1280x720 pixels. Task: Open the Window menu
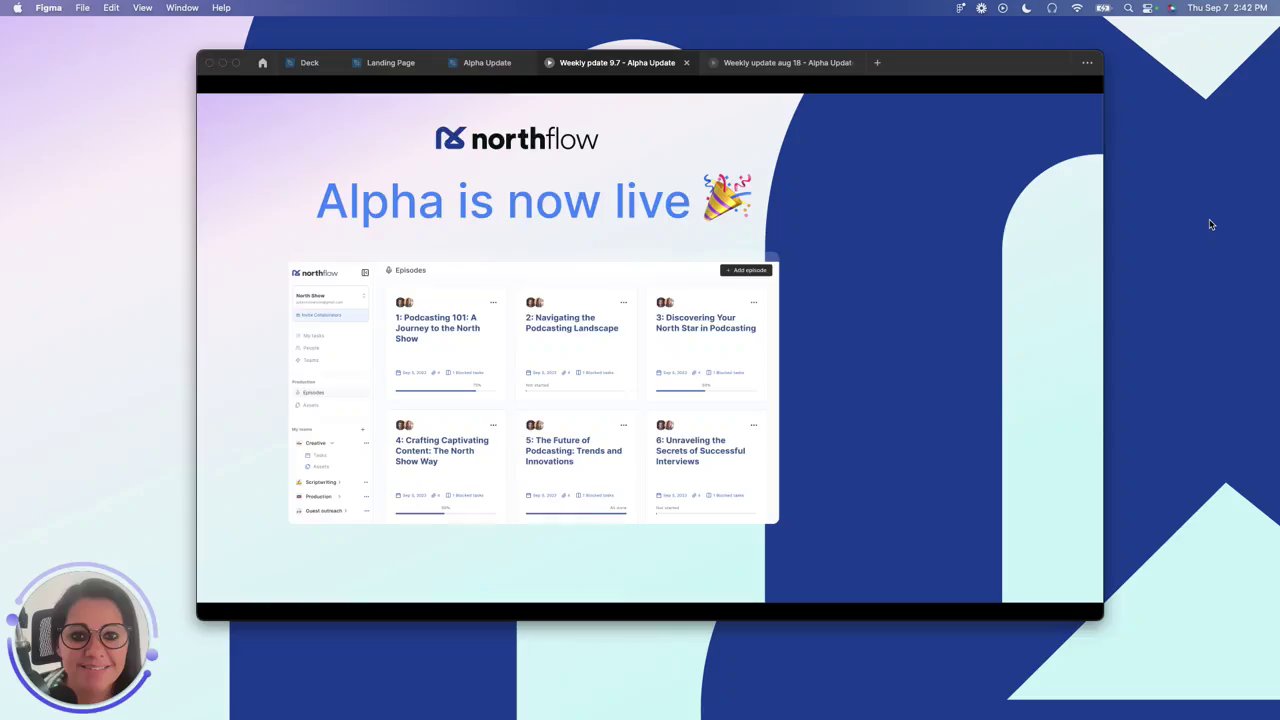point(182,8)
